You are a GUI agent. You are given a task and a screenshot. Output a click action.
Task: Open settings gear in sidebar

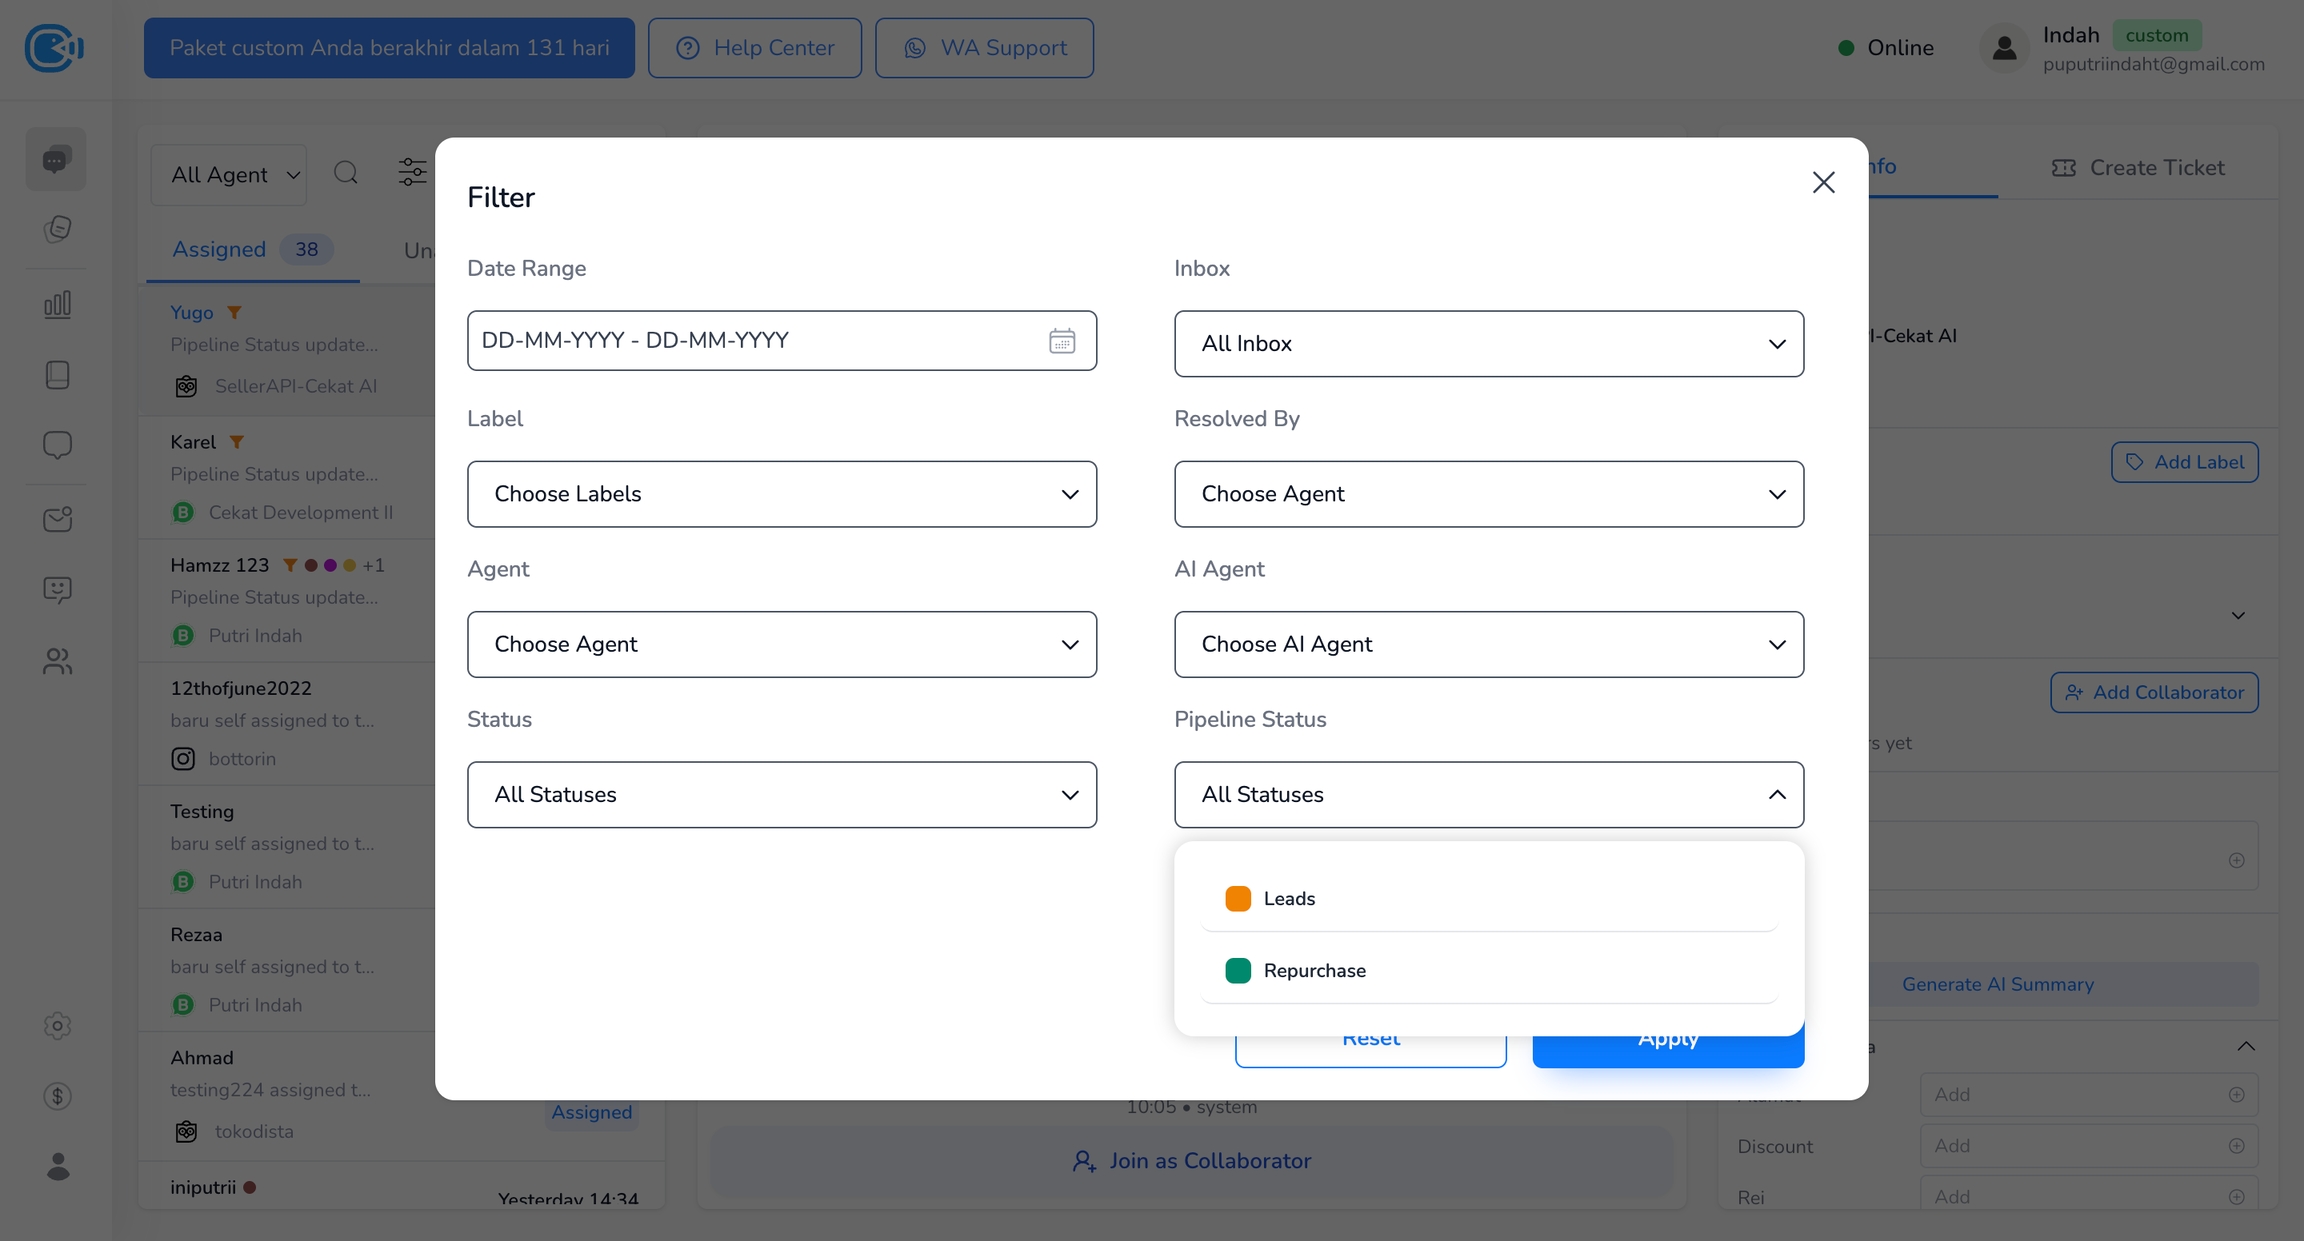[57, 1026]
